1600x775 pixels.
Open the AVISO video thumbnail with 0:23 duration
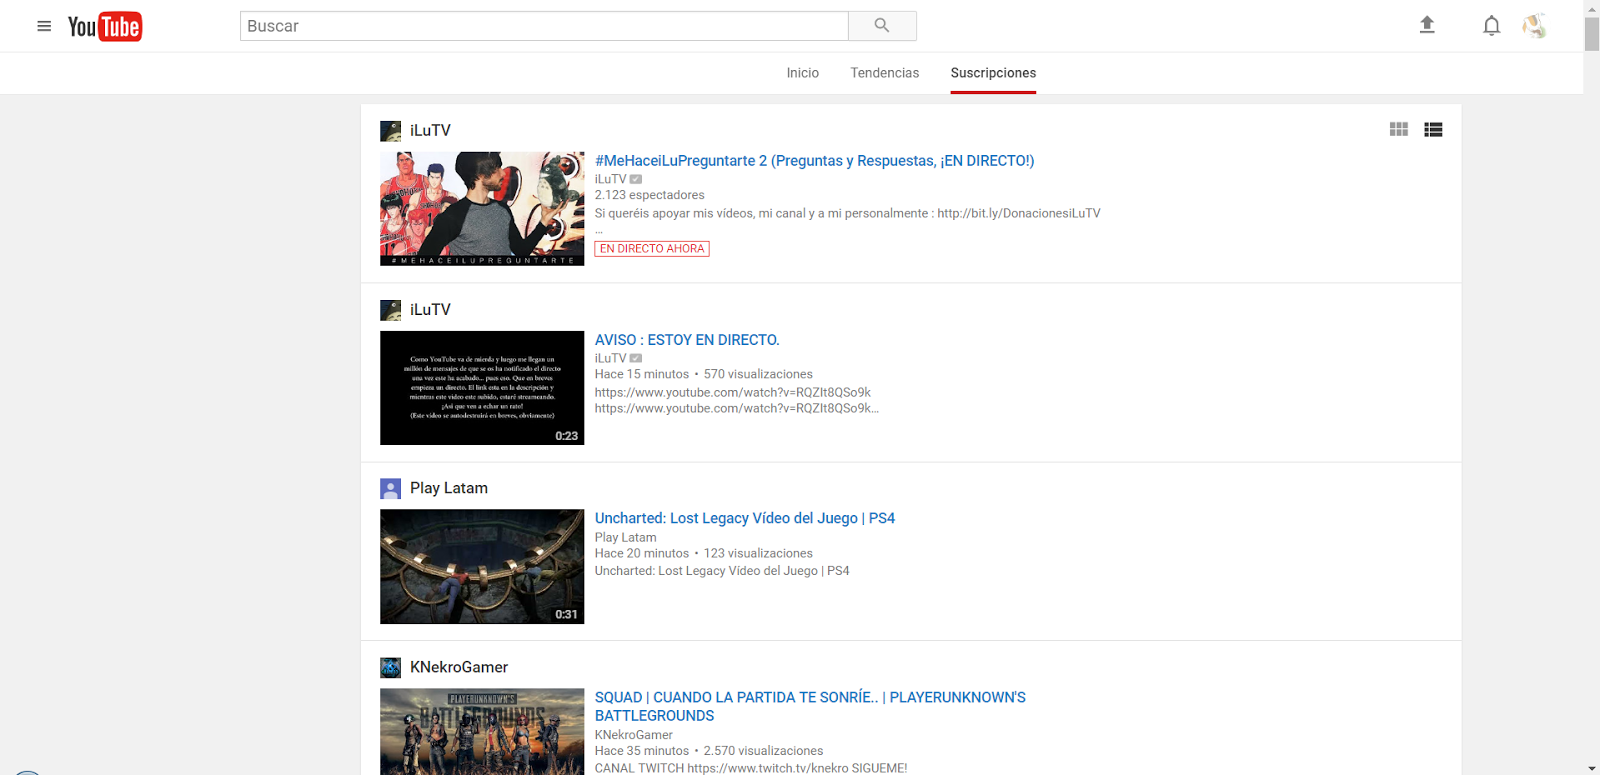pos(482,388)
